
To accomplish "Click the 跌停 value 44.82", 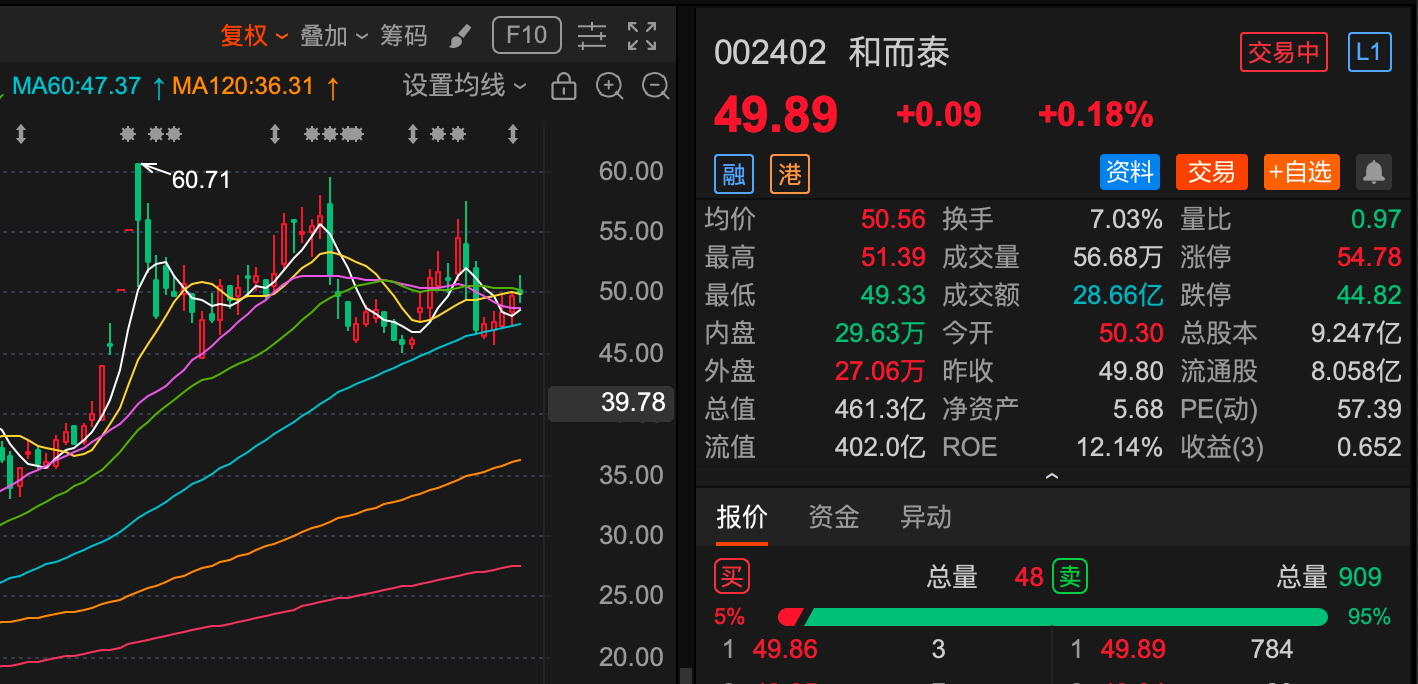I will pos(1369,296).
